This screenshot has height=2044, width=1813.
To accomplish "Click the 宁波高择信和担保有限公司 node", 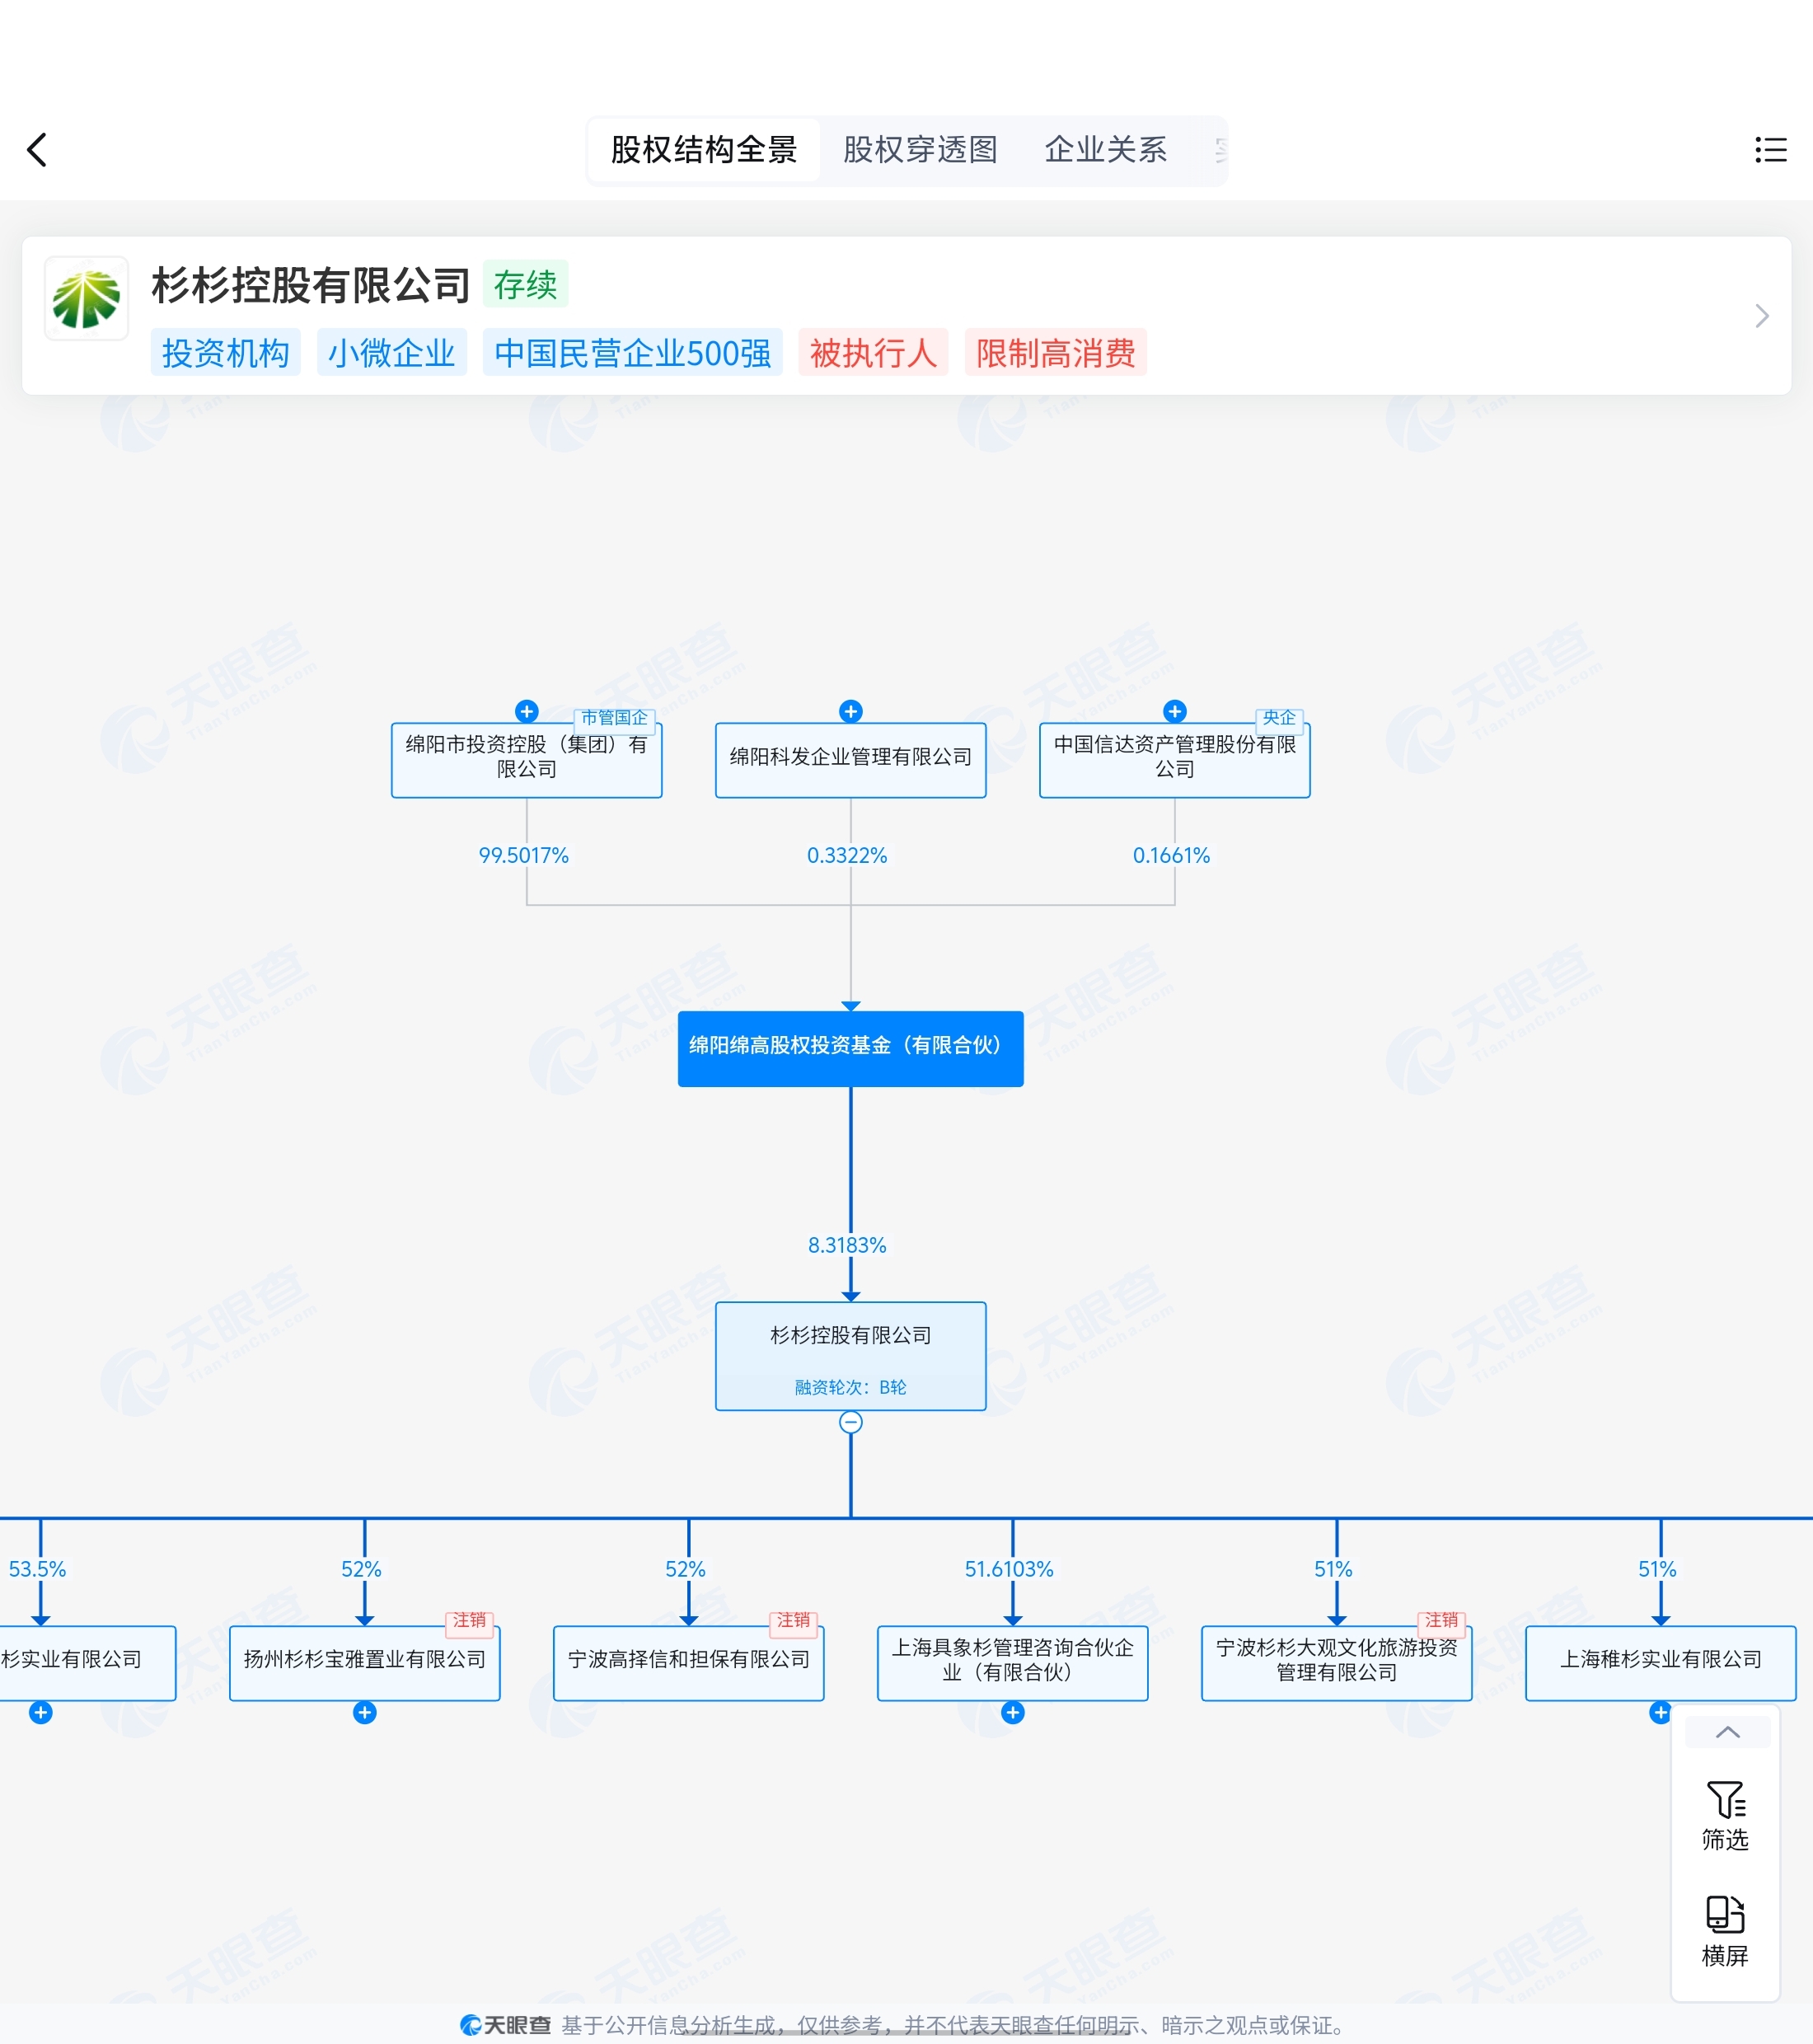I will [x=688, y=1661].
